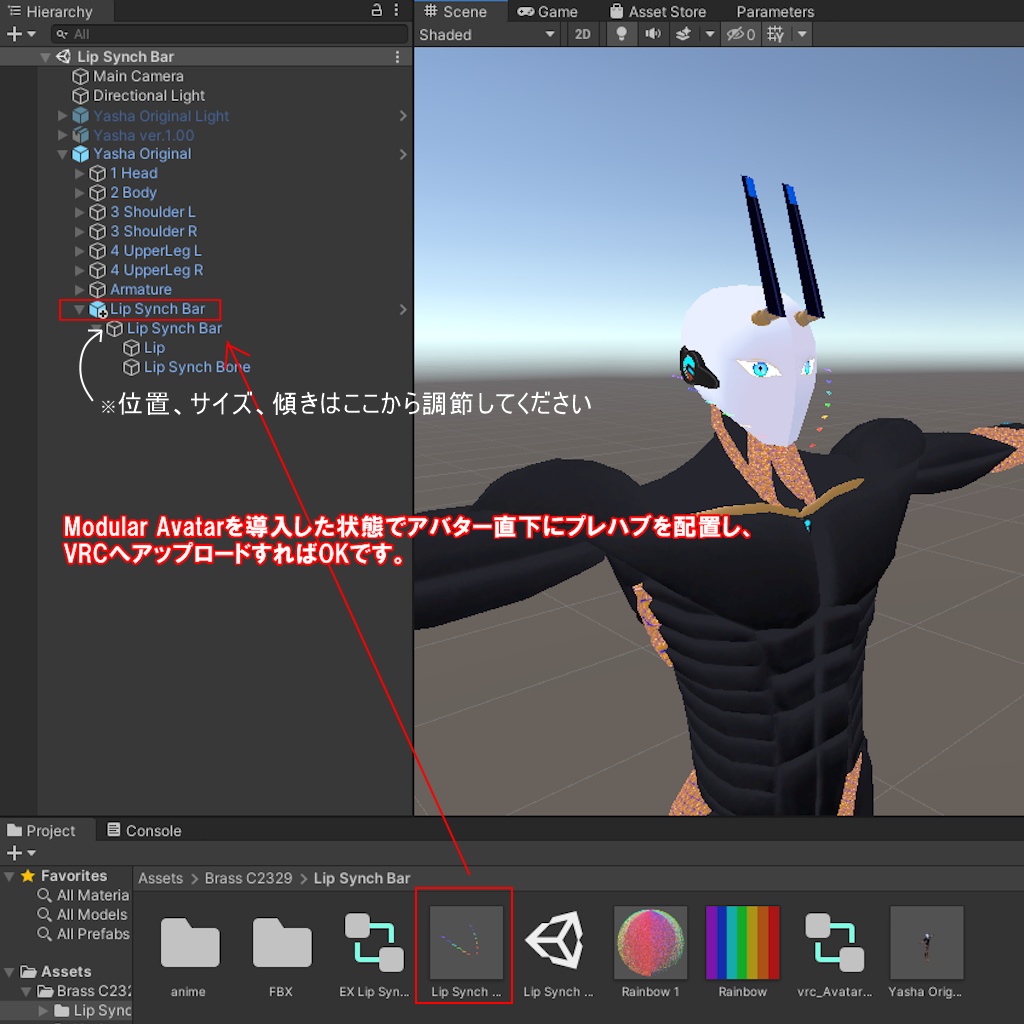Toggle 2D view mode
Screen dimensions: 1024x1024
583,35
